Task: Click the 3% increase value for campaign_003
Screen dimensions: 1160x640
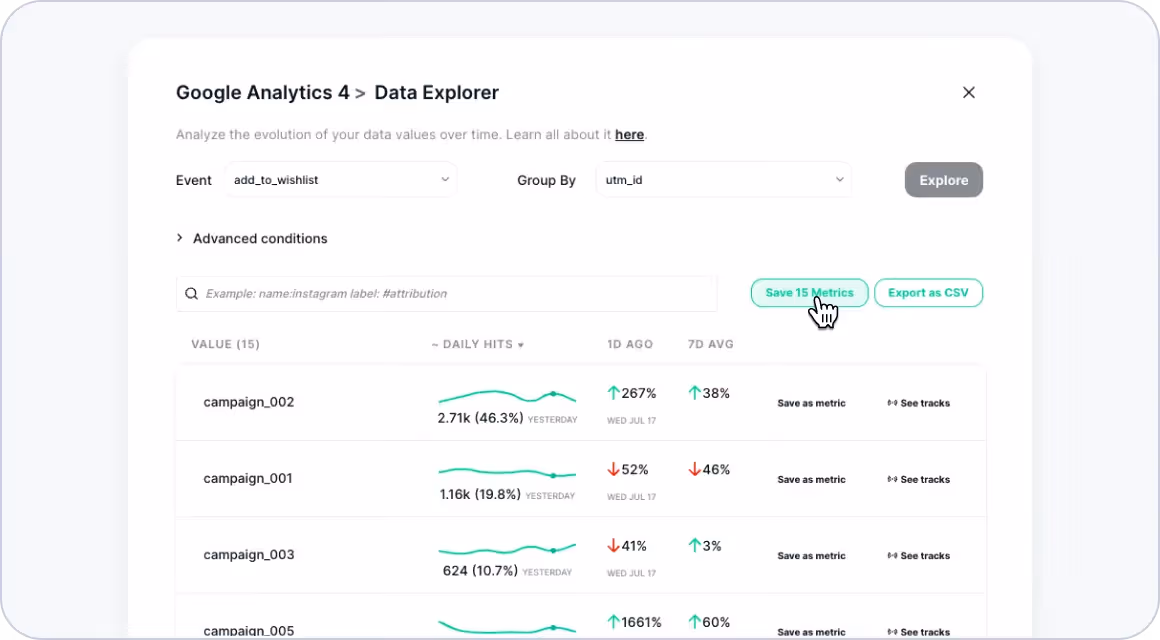Action: coord(704,546)
